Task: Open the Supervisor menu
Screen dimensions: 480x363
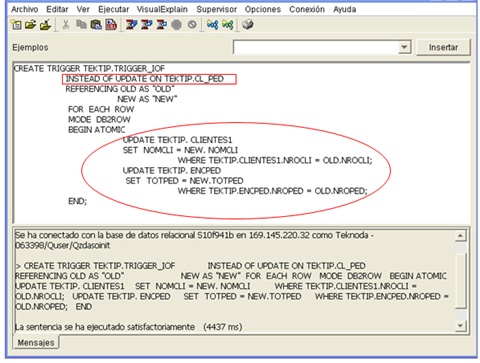Action: pos(217,9)
